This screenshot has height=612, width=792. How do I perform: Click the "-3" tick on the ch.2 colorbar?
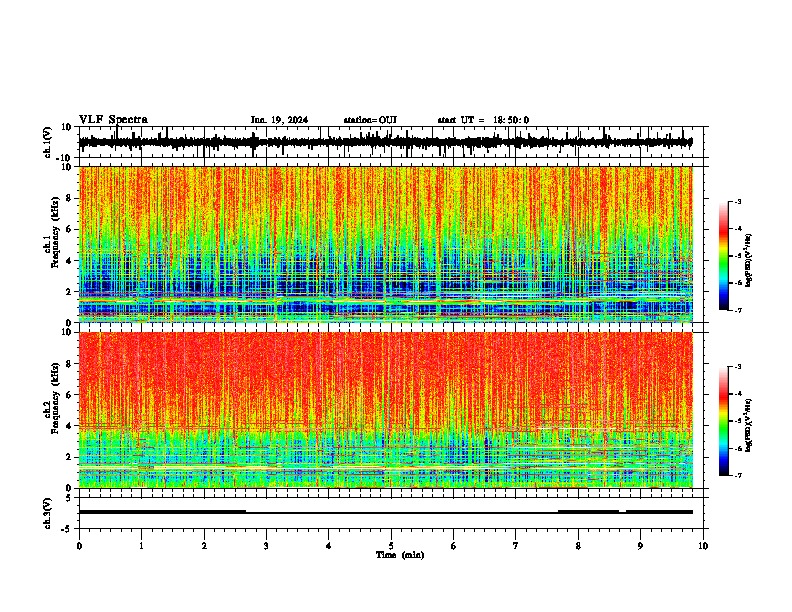click(738, 367)
